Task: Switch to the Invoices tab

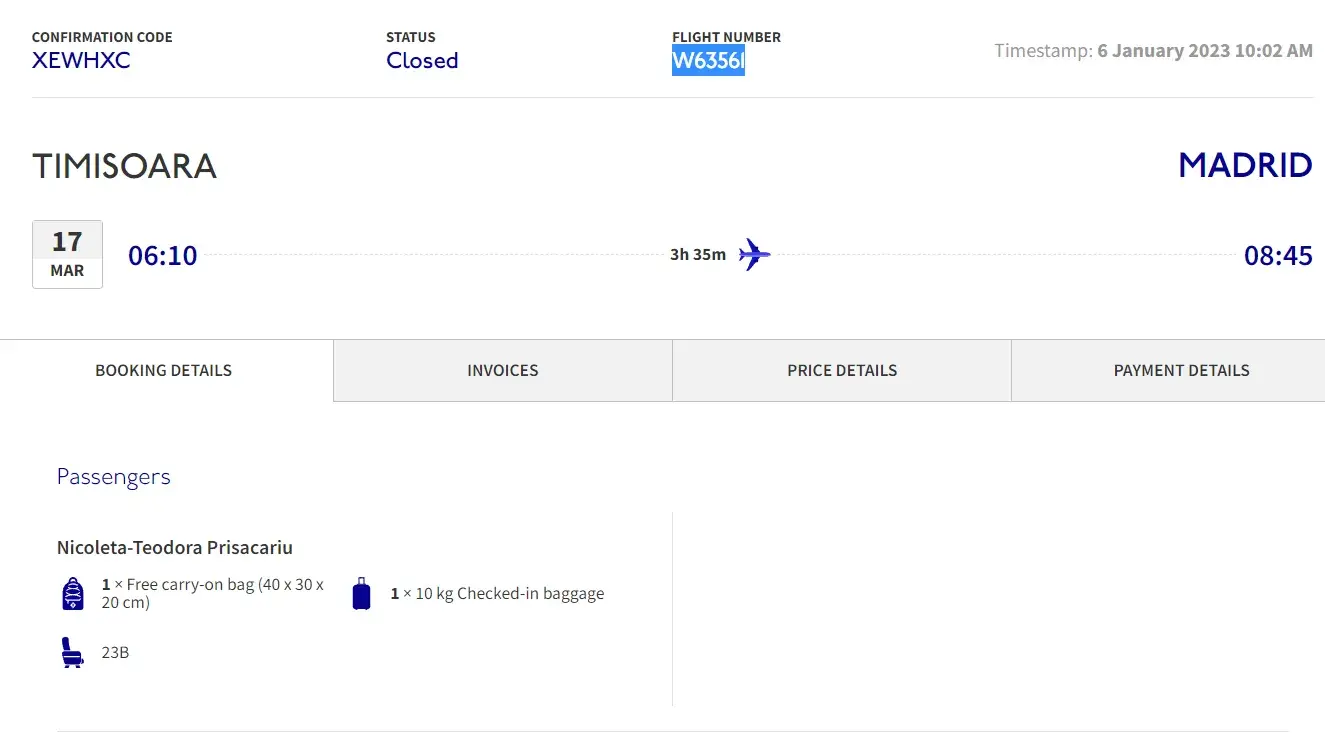Action: [502, 370]
